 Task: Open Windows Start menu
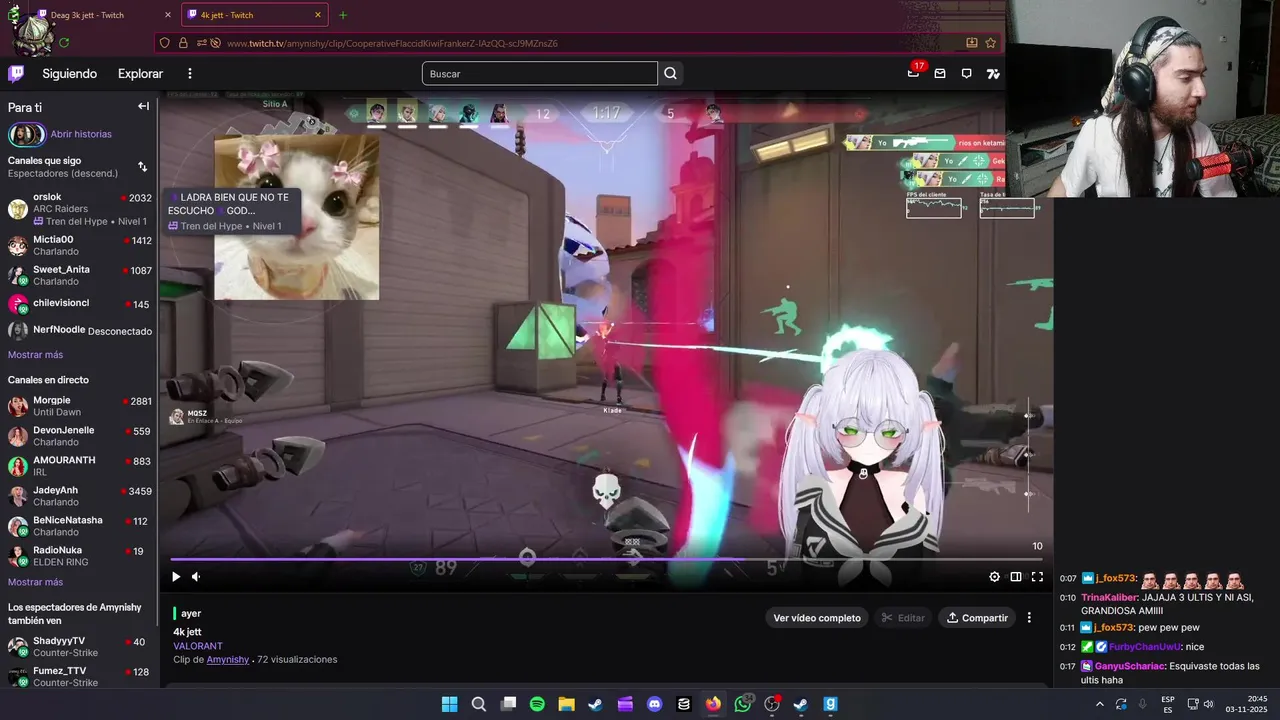(450, 704)
